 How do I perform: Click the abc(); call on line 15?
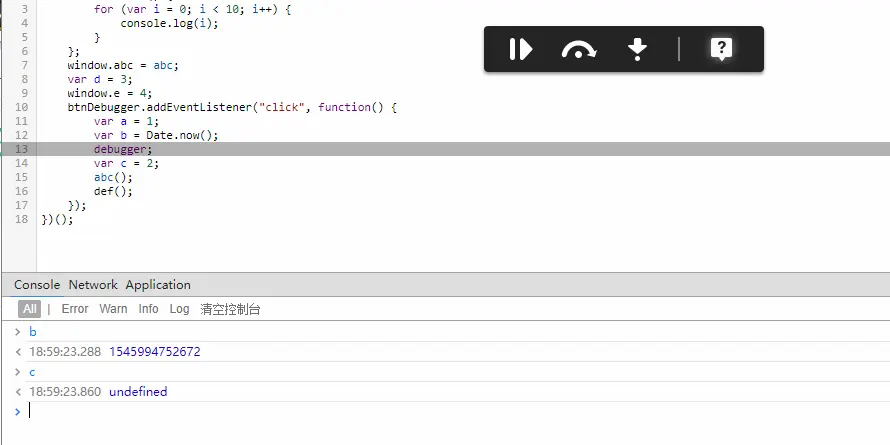[x=113, y=177]
